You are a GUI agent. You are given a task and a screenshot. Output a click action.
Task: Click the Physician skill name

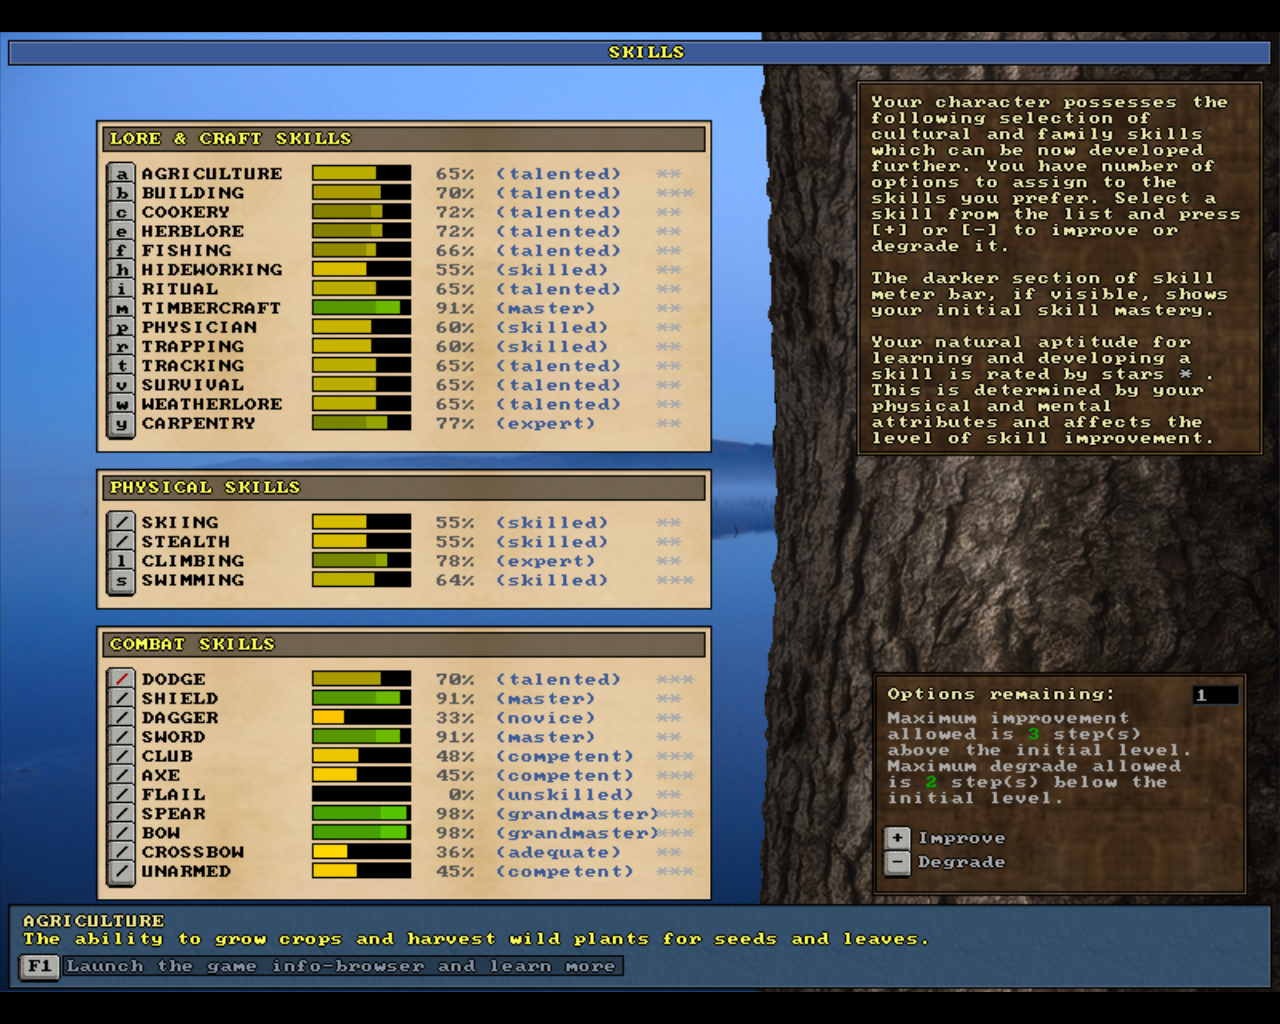click(x=199, y=328)
